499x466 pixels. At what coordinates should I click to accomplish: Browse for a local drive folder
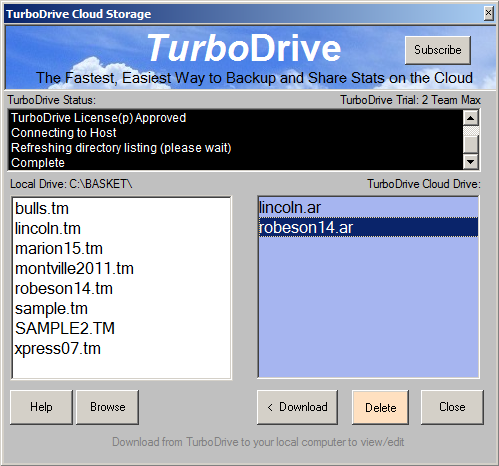pos(107,407)
